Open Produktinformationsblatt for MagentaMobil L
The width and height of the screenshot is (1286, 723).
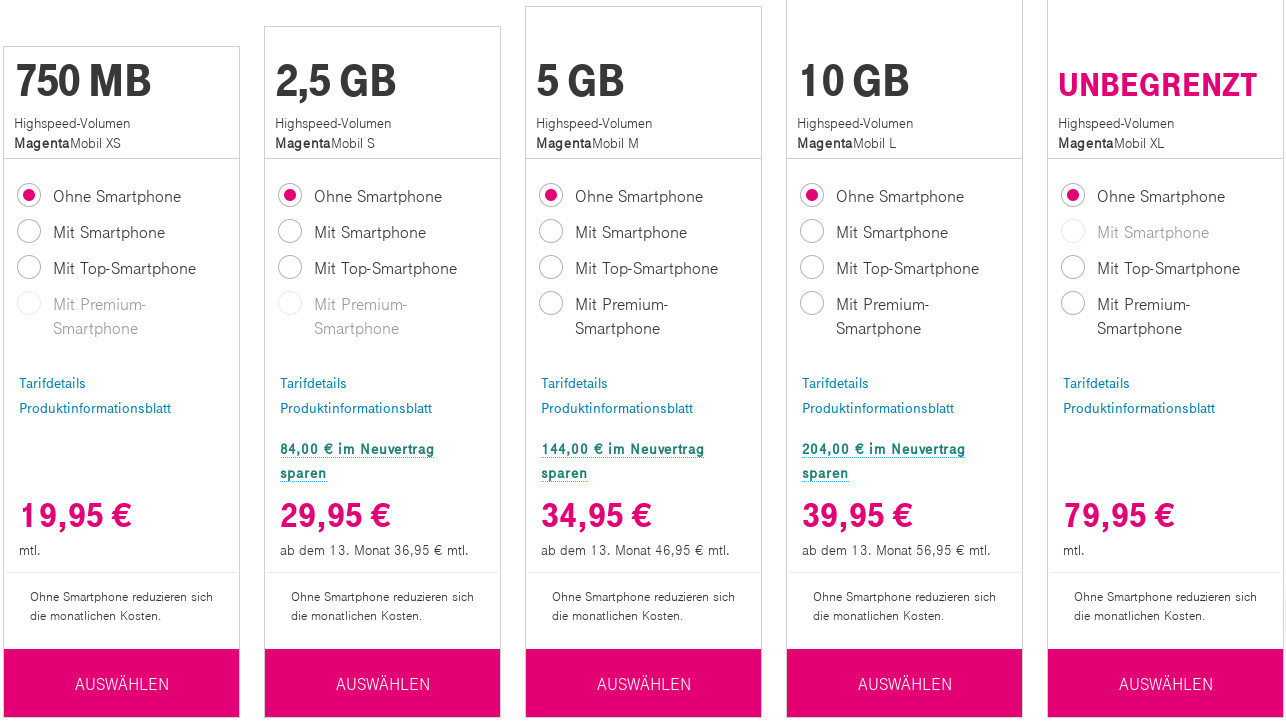[877, 408]
